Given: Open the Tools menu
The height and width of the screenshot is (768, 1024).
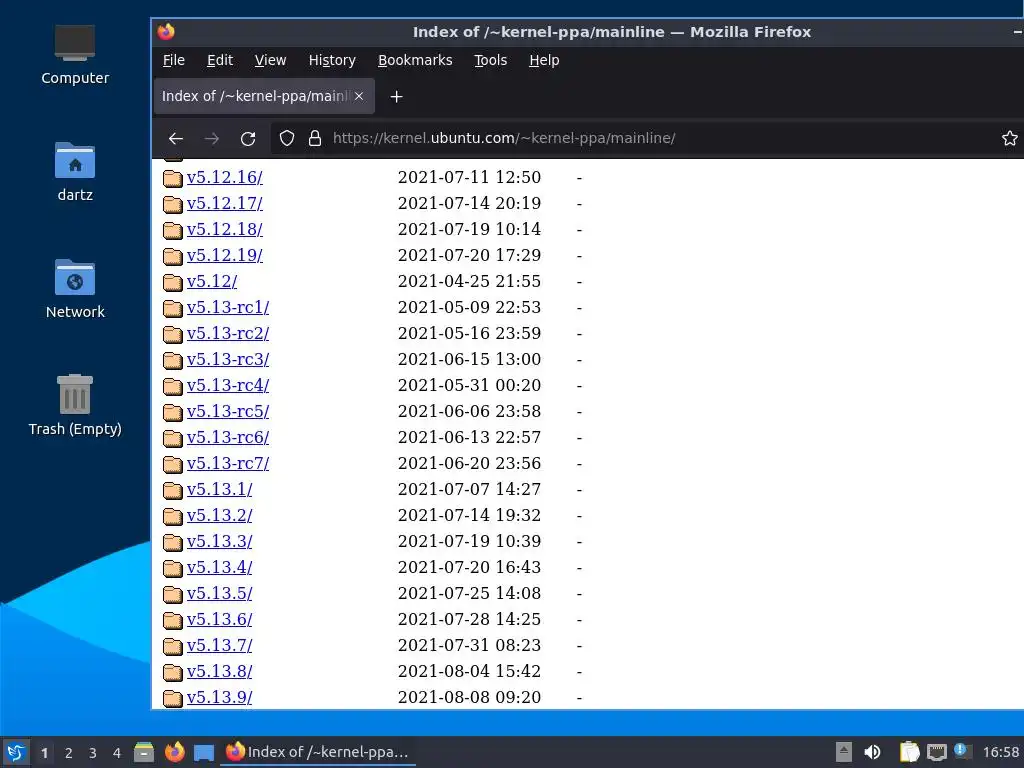Looking at the screenshot, I should [x=490, y=60].
